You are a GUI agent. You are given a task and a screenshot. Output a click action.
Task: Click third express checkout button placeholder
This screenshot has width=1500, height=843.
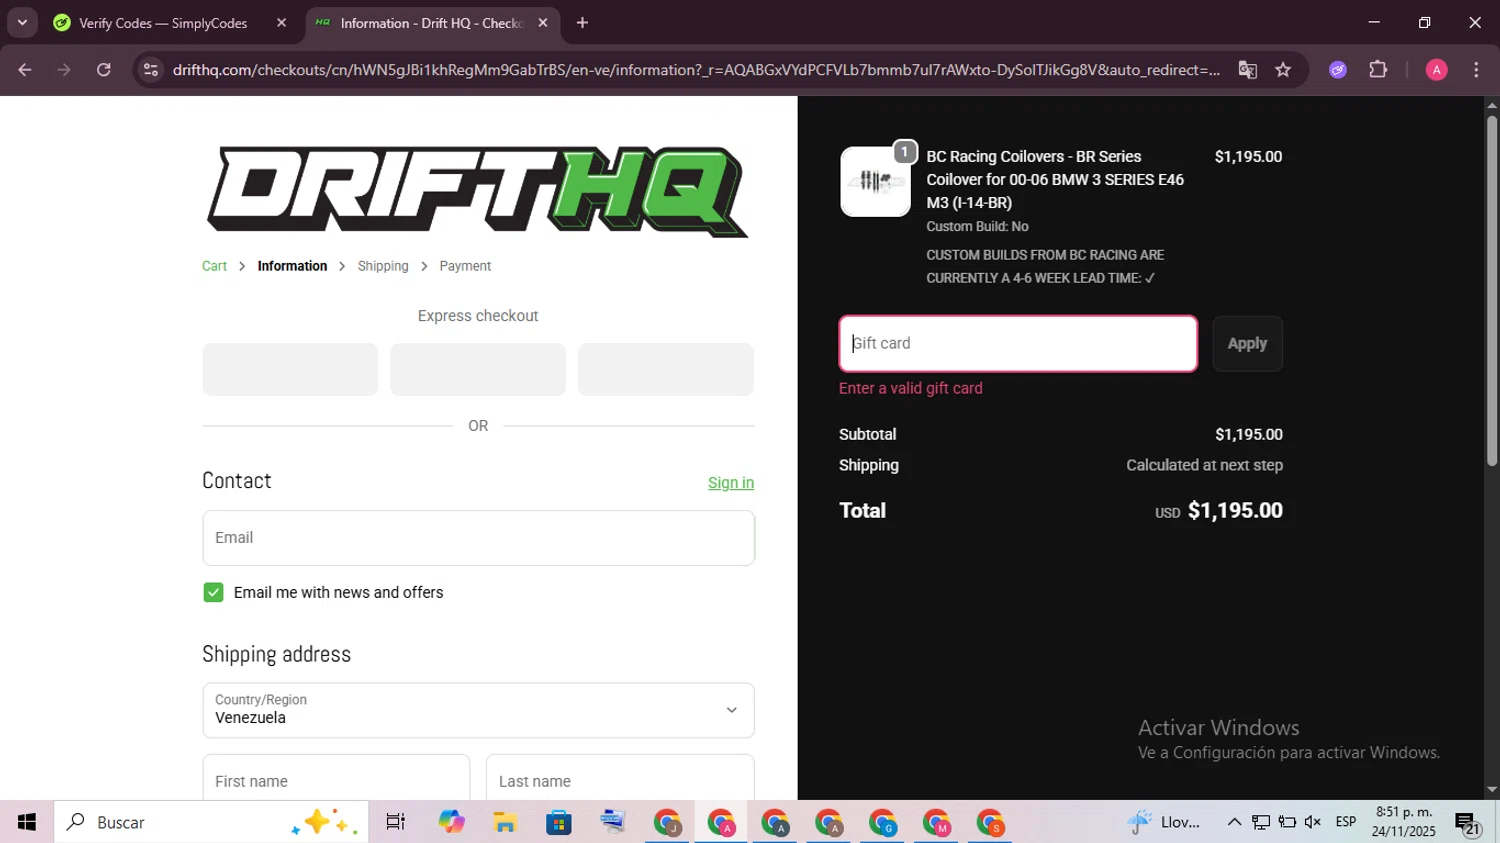click(666, 369)
